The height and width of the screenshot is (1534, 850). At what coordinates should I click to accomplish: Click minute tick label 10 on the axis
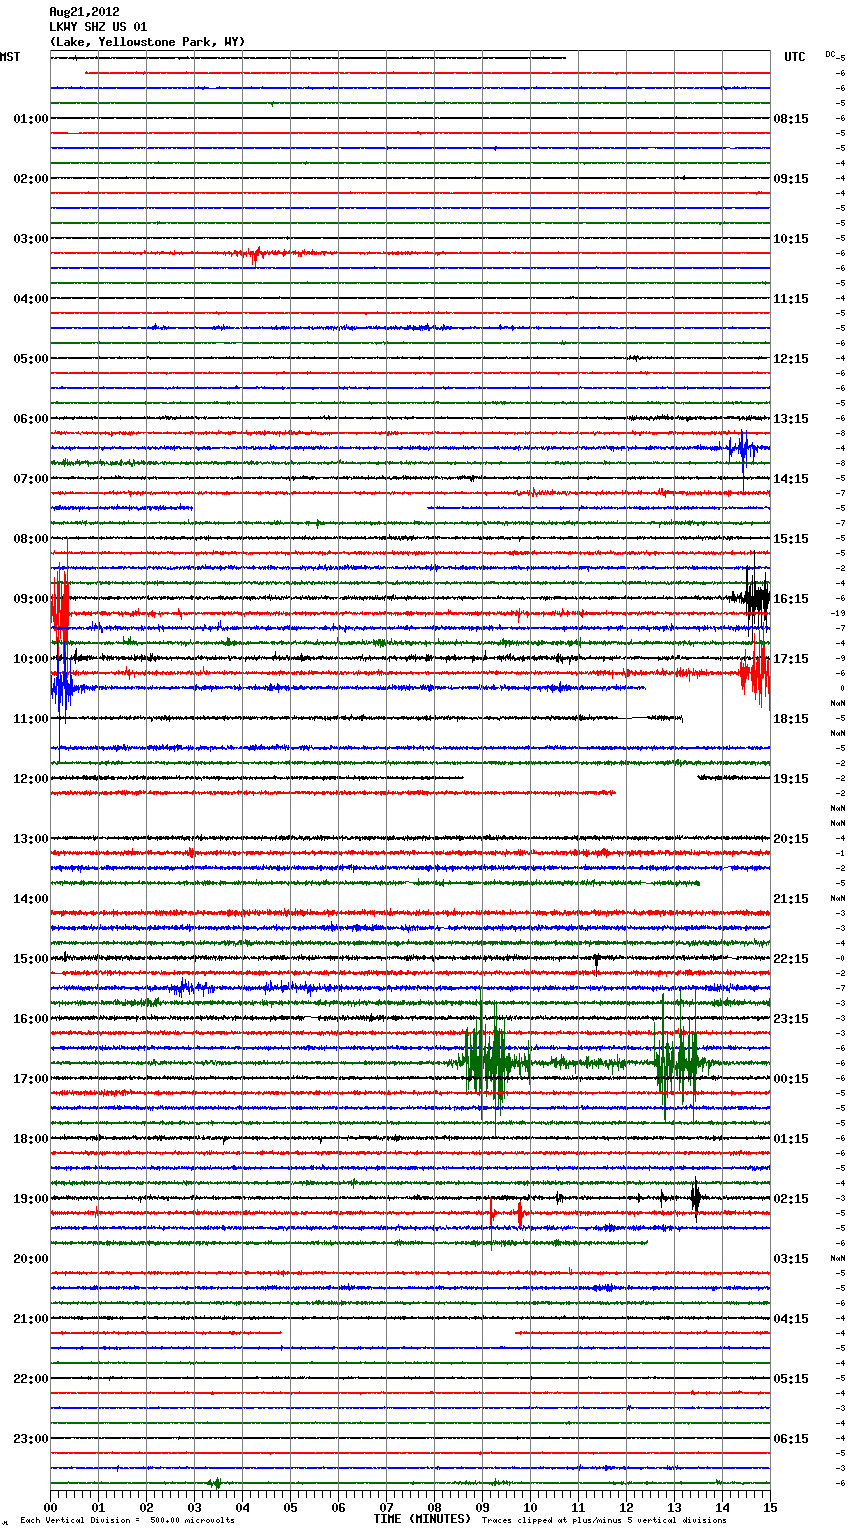pos(530,1507)
